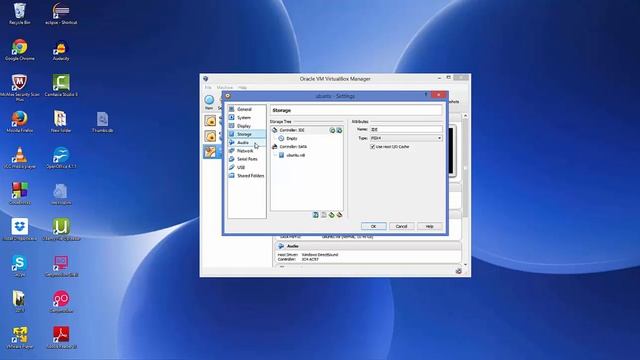Open Display settings category
Screen dimensions: 640x360
[x=247, y=126]
